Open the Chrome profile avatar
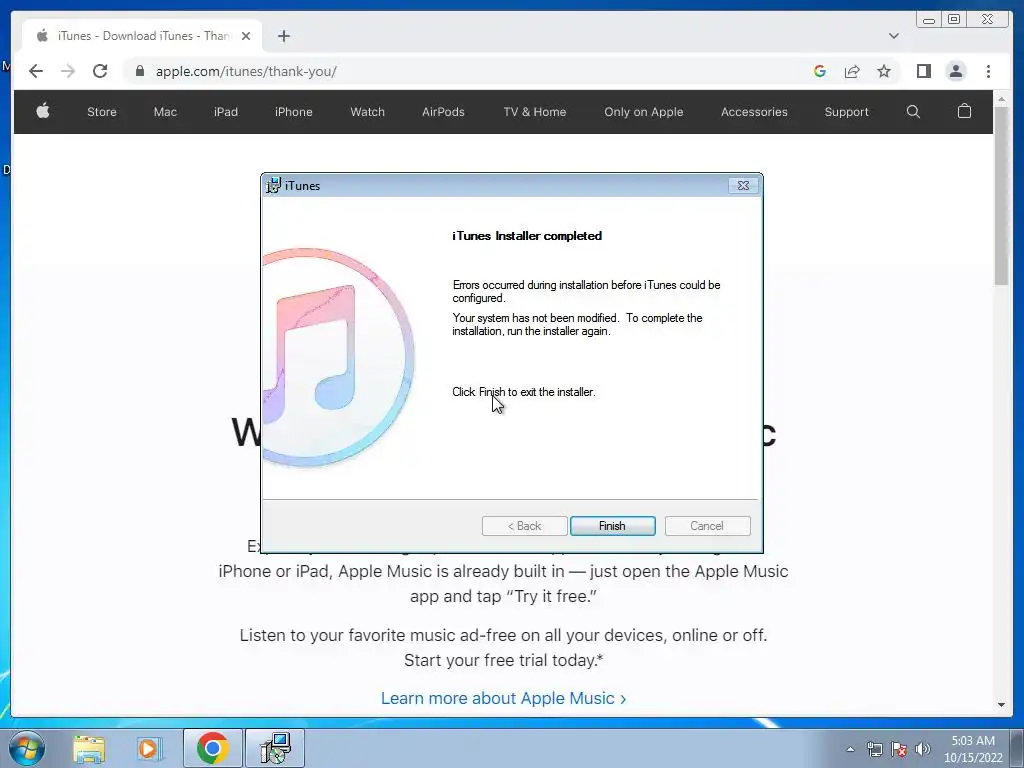The width and height of the screenshot is (1024, 768). (955, 71)
